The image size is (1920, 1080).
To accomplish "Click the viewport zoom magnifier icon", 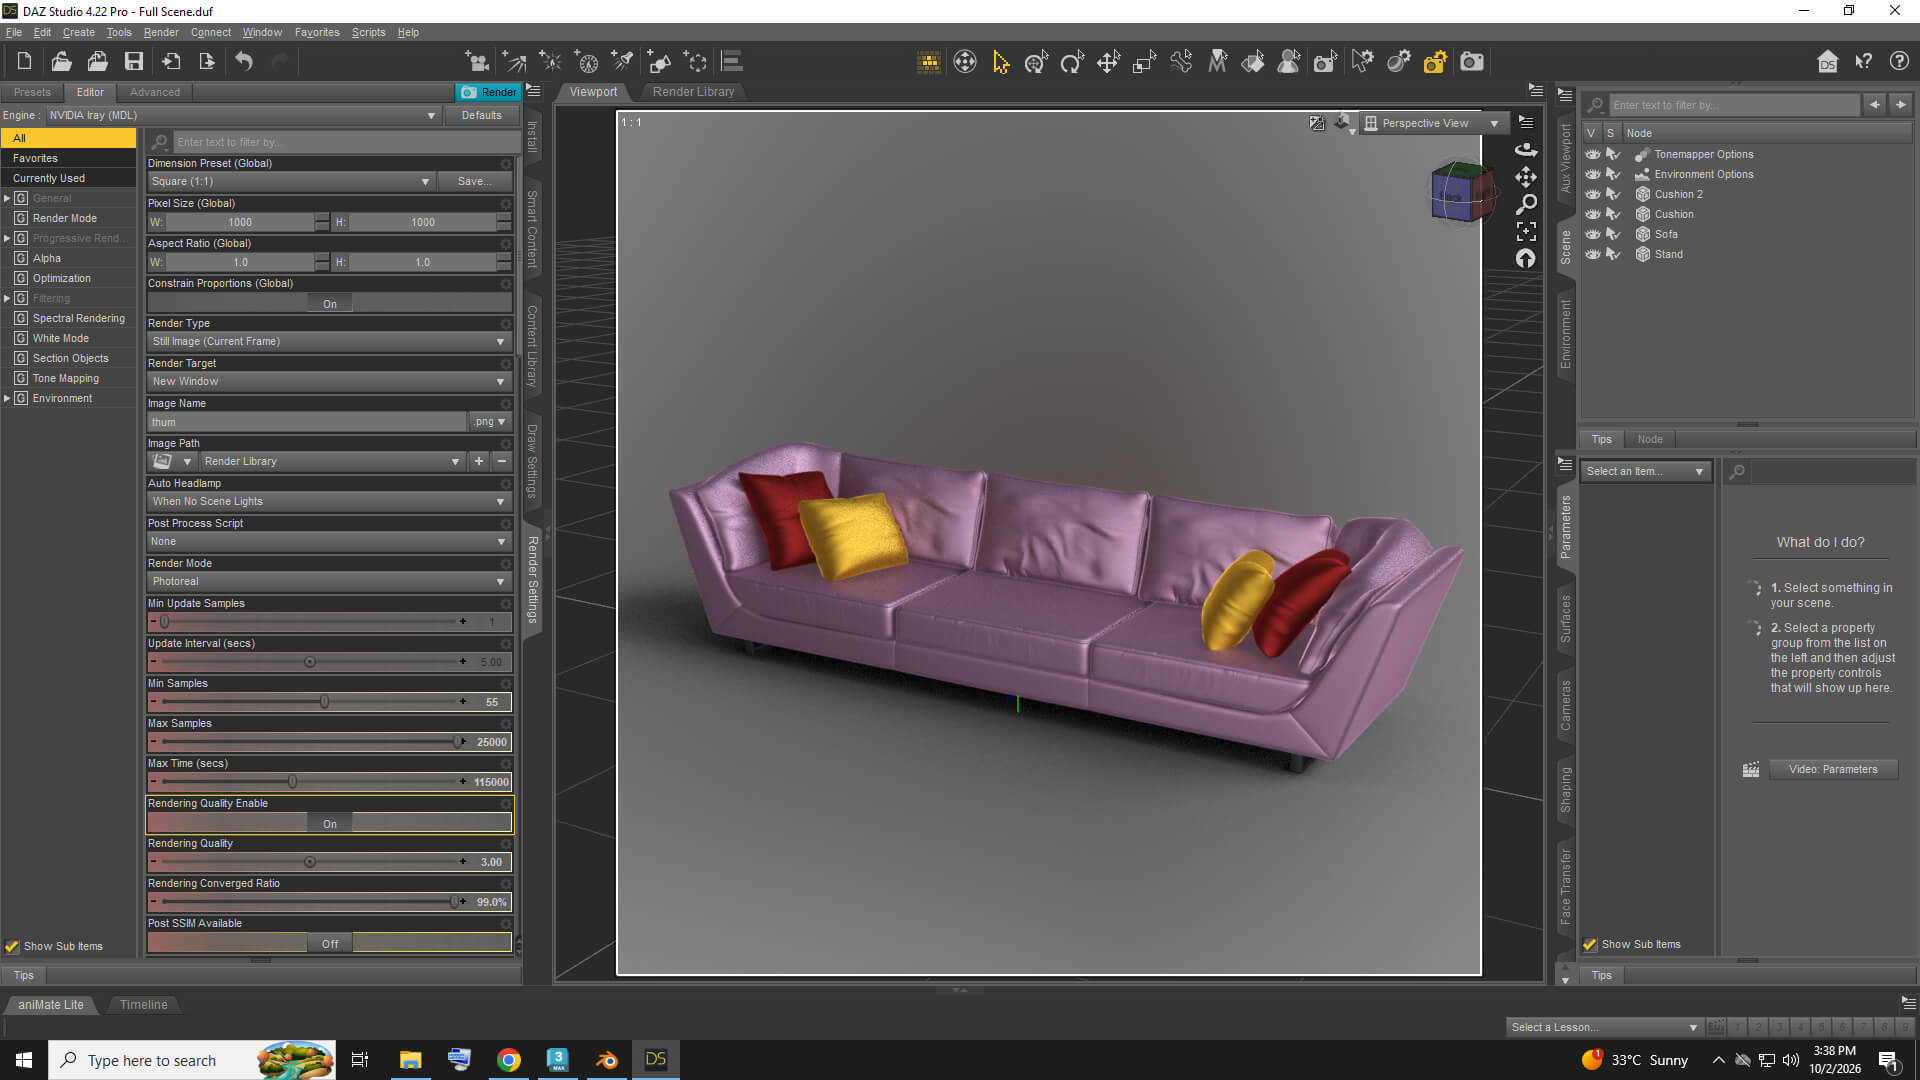I will pyautogui.click(x=1526, y=204).
